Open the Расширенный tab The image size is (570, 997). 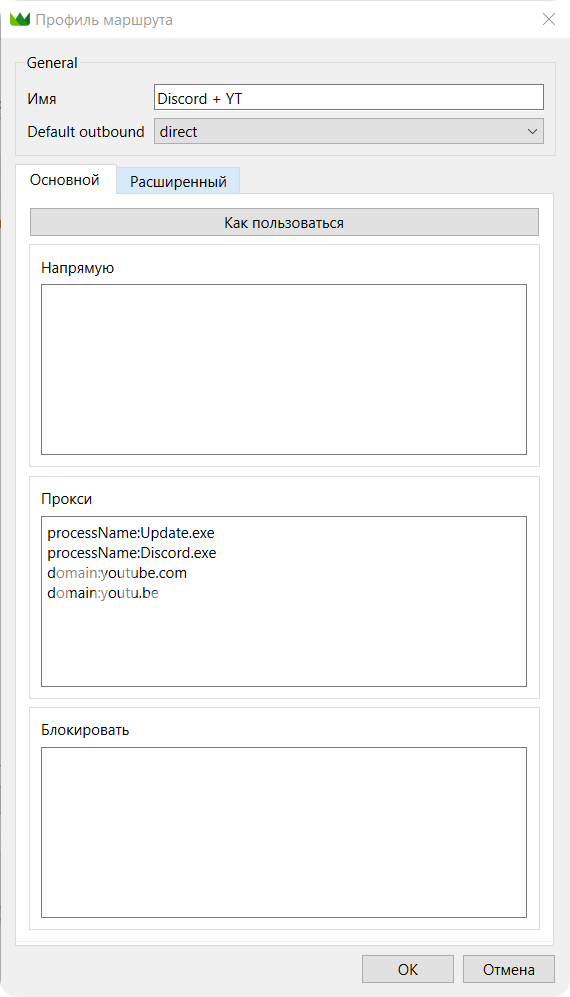(178, 182)
